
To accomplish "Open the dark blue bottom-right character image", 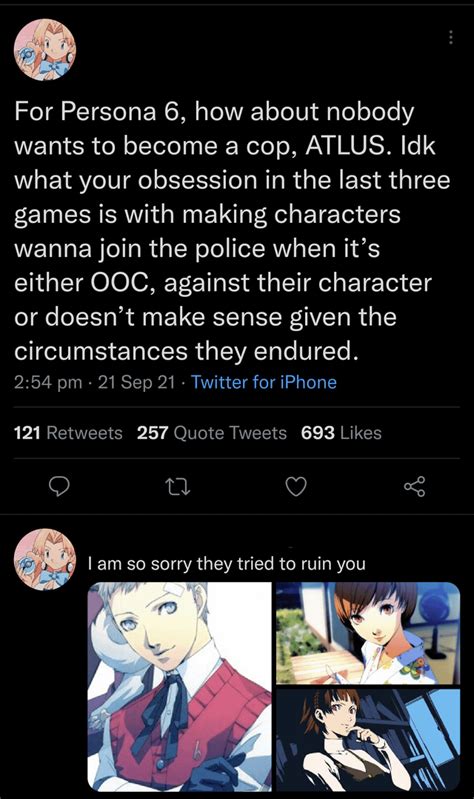I will 368,740.
